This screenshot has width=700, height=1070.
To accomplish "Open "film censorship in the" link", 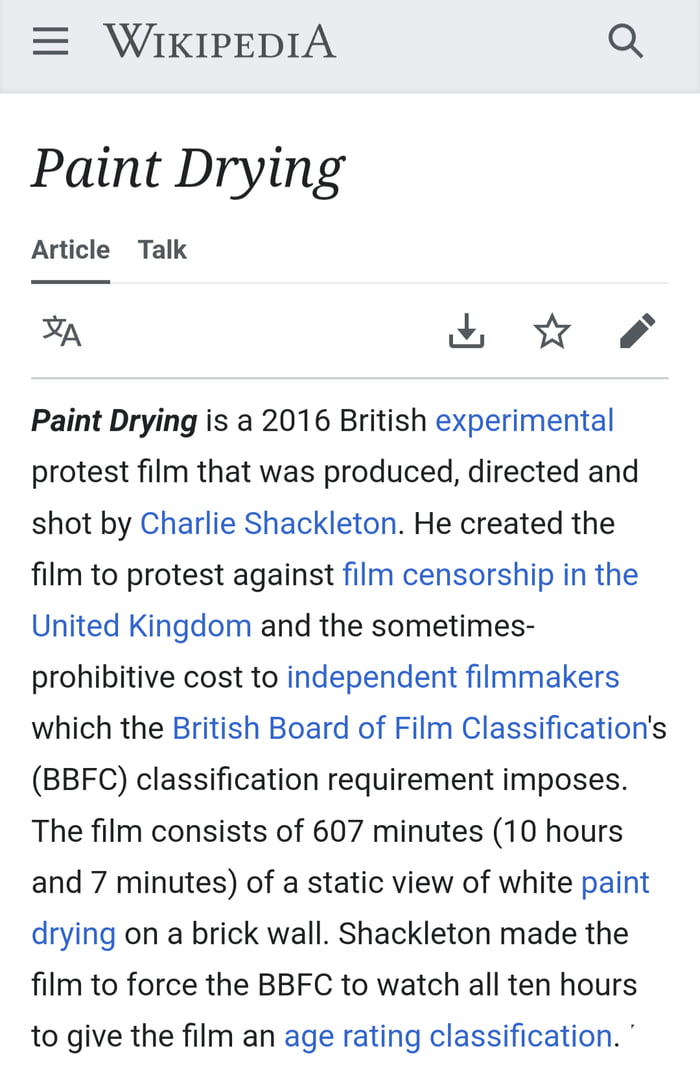I will [x=490, y=575].
